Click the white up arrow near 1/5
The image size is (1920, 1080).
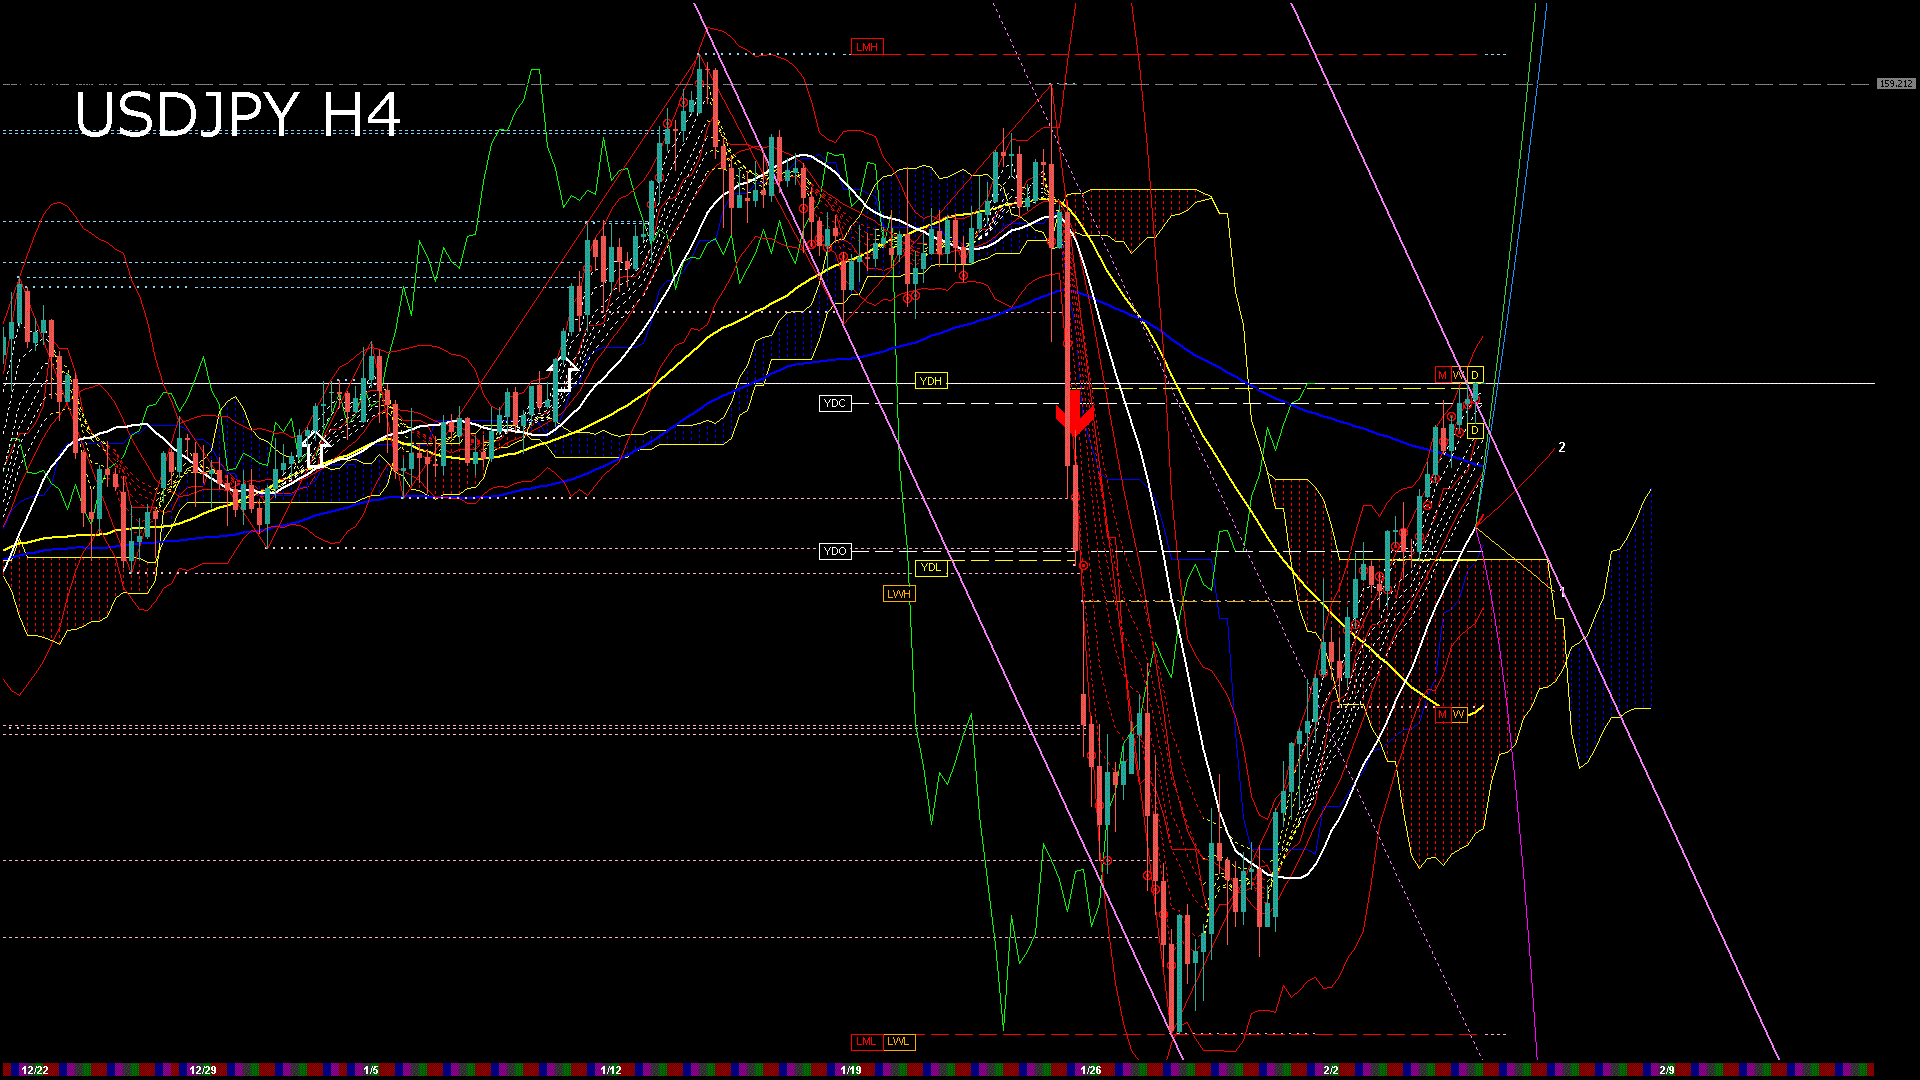tap(316, 449)
